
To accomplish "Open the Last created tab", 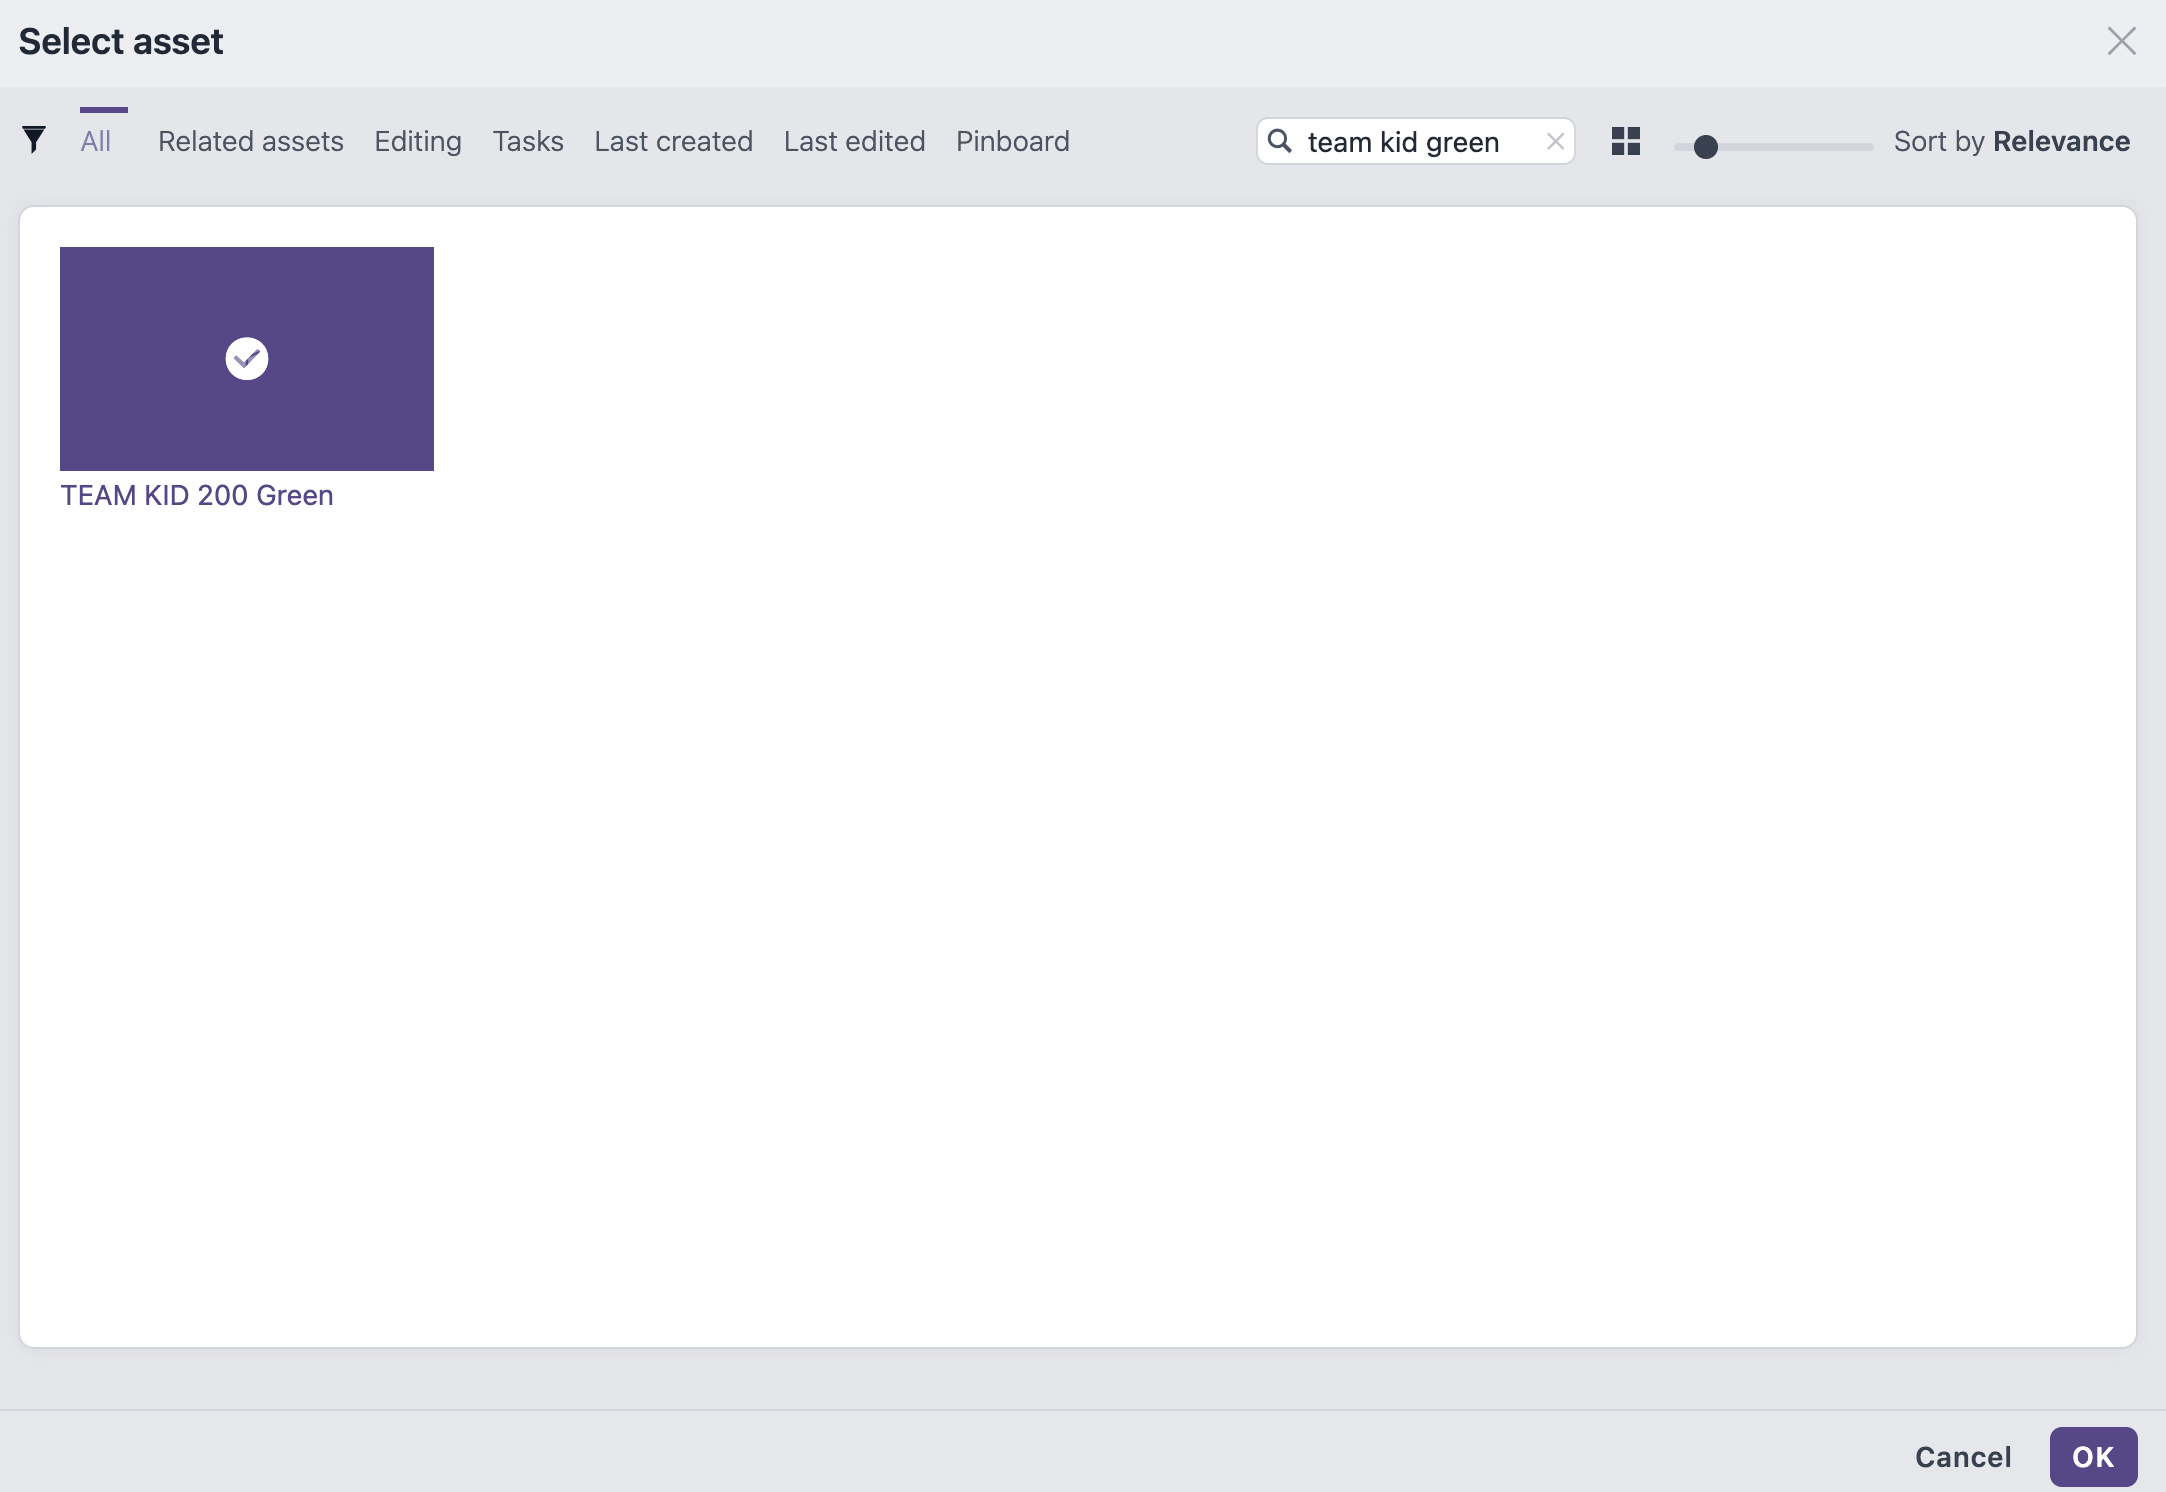I will (x=673, y=141).
